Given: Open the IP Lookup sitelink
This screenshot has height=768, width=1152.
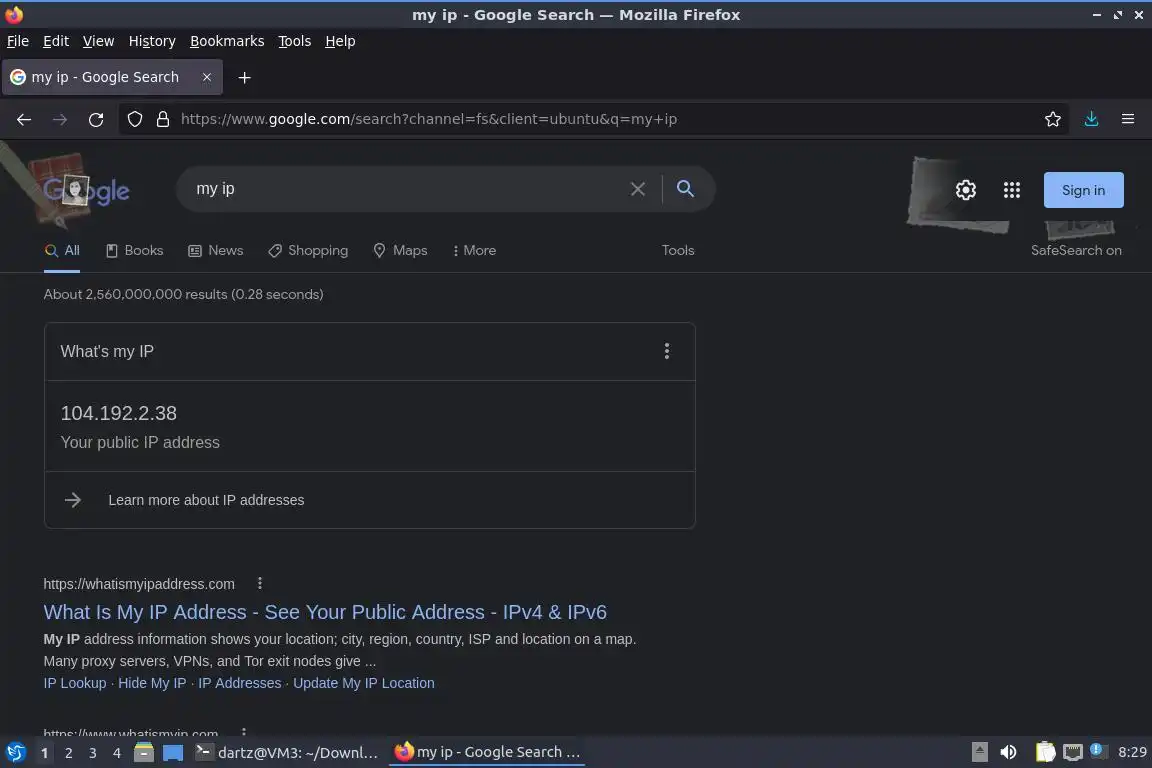Looking at the screenshot, I should [75, 683].
